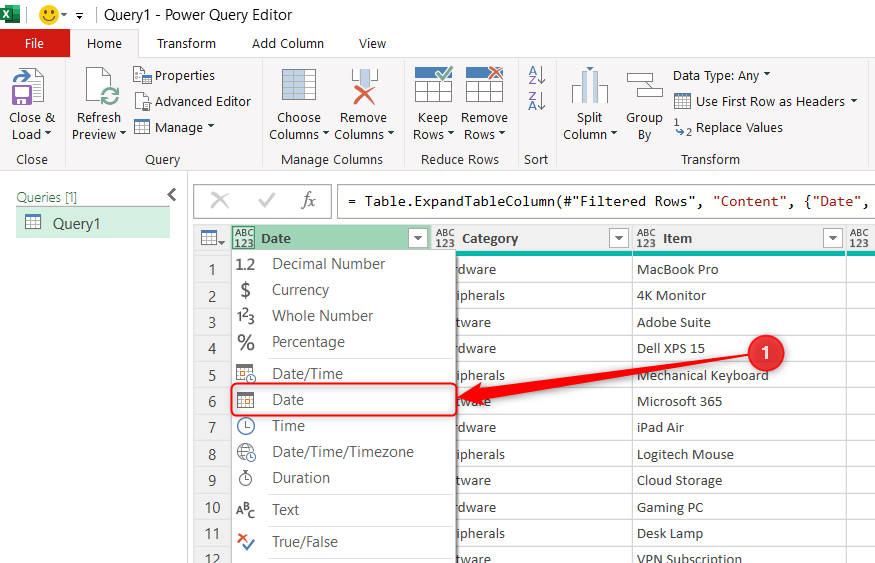This screenshot has height=563, width=875.
Task: Choose Decimal Number data type
Action: click(344, 264)
